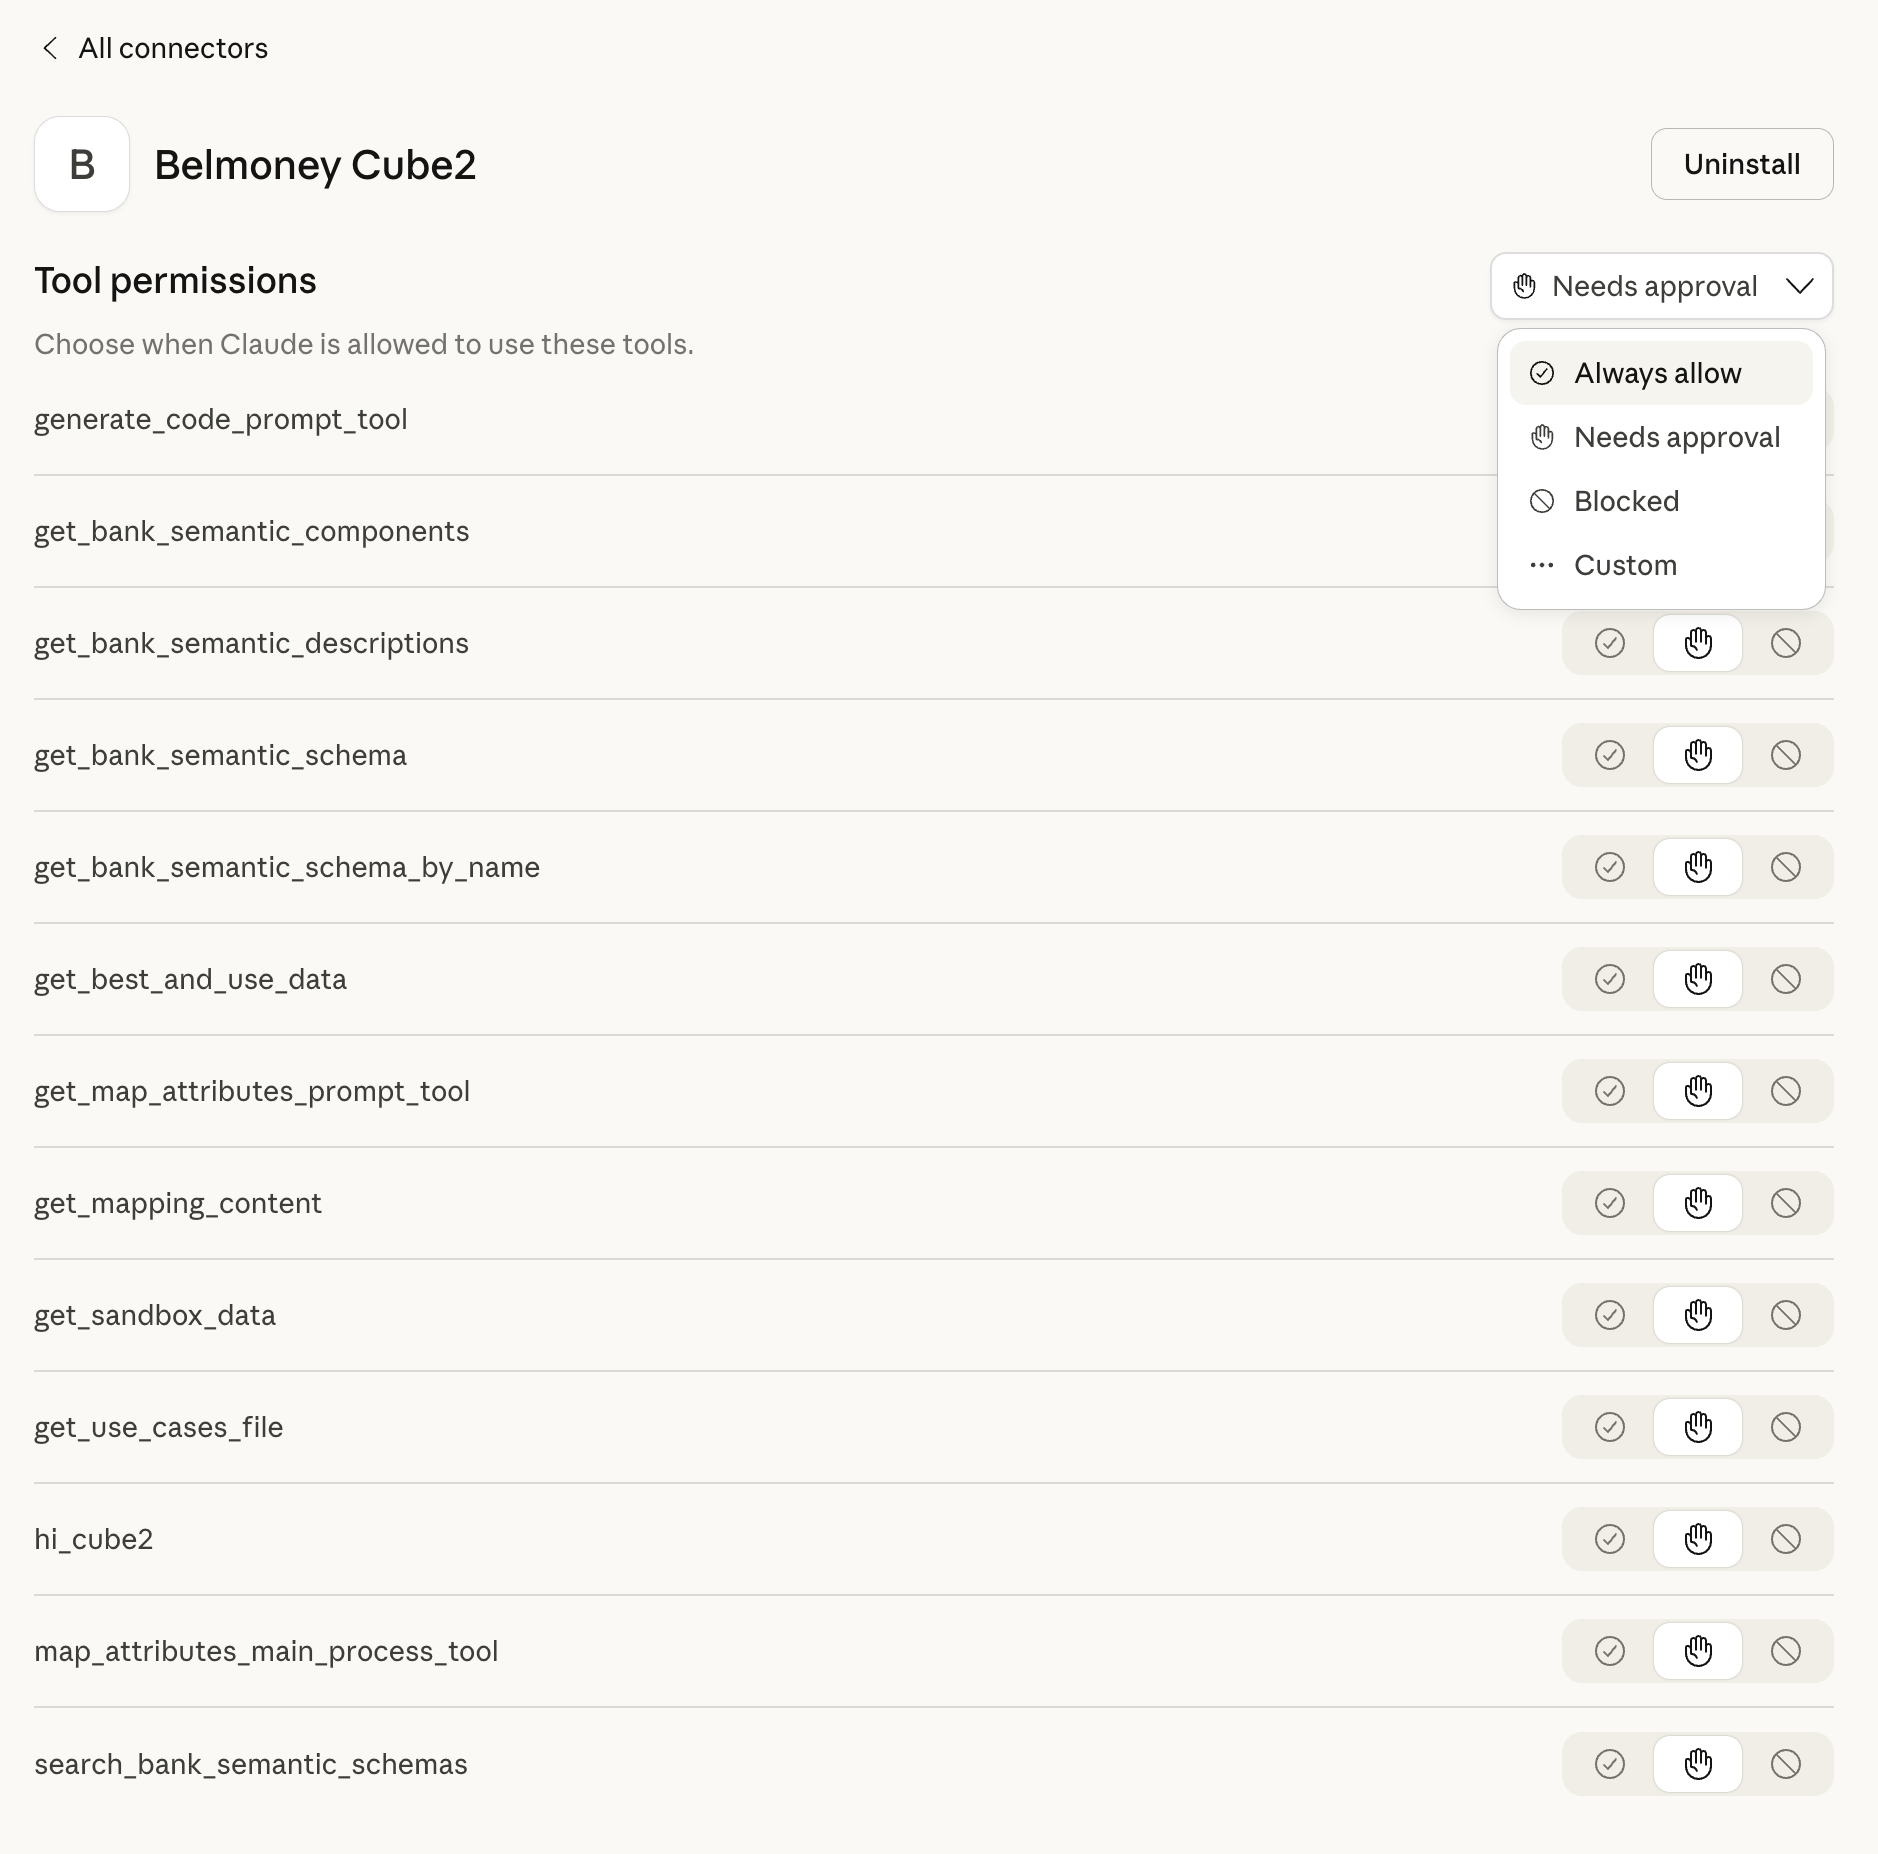Uninstall the Belmoney Cube2 connector

tap(1741, 164)
